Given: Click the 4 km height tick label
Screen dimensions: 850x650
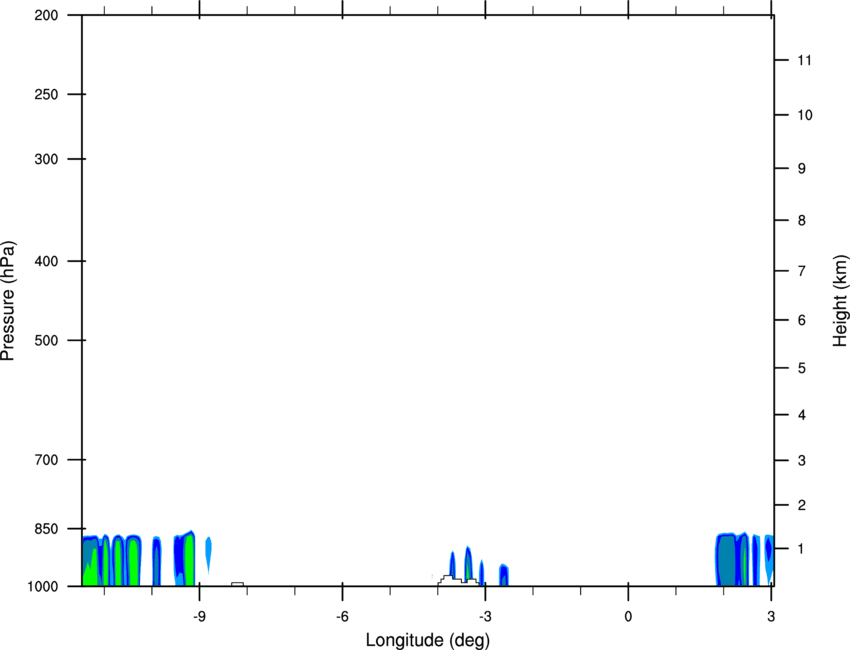Looking at the screenshot, I should pos(802,415).
